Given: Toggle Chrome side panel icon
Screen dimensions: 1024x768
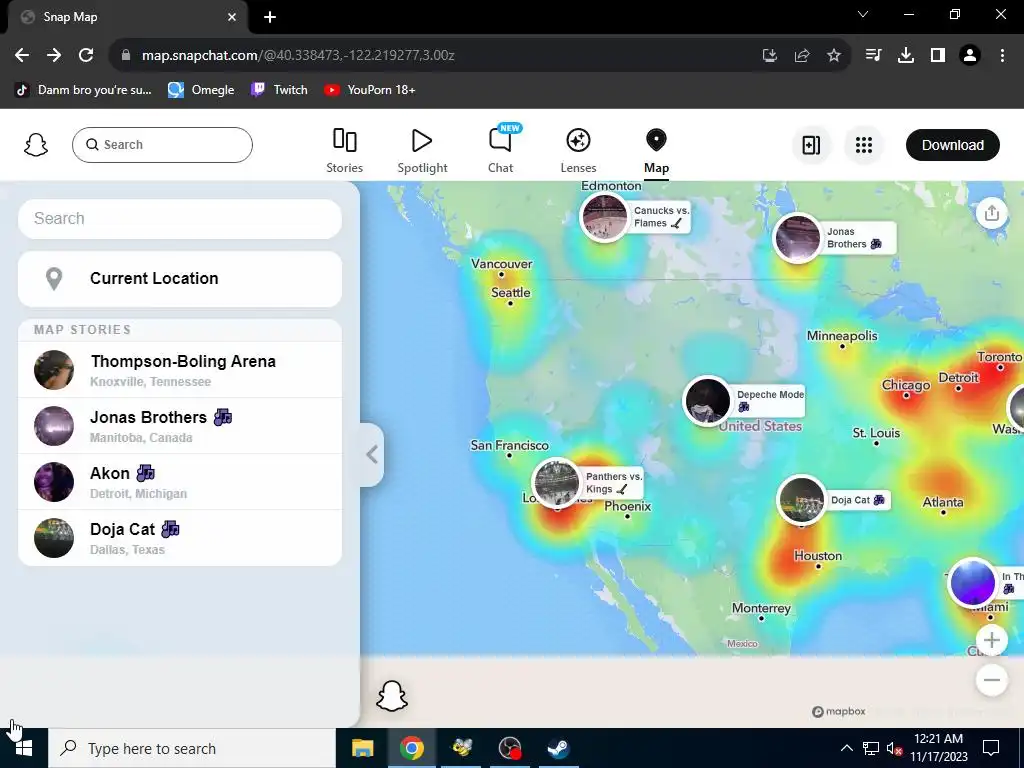Looking at the screenshot, I should click(x=938, y=56).
